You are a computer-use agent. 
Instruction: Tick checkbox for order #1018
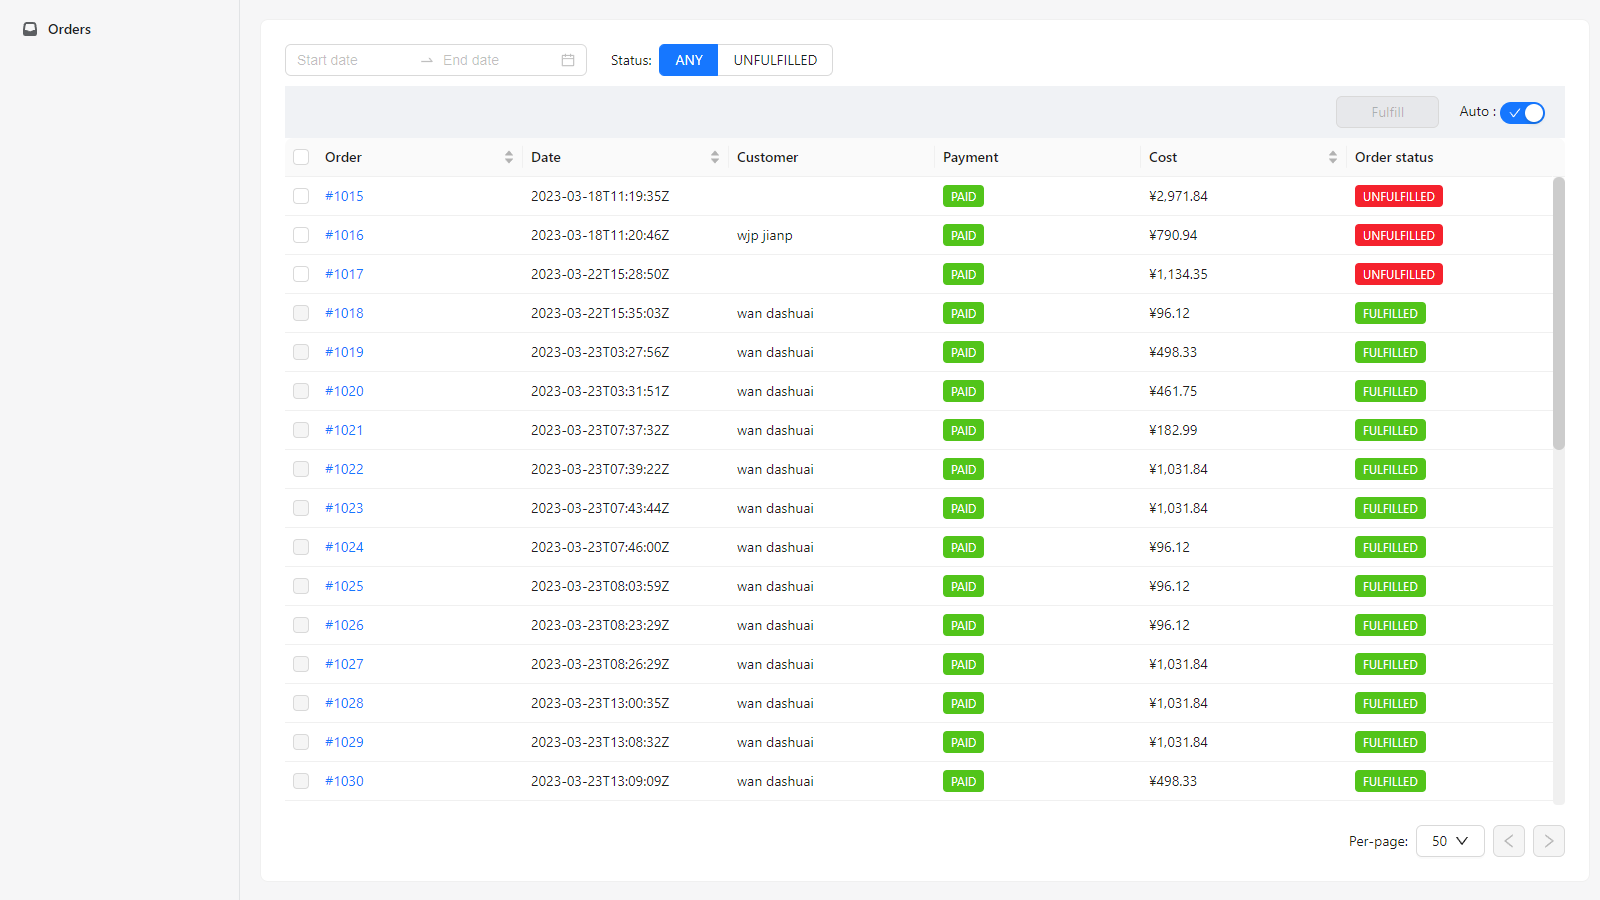[301, 313]
